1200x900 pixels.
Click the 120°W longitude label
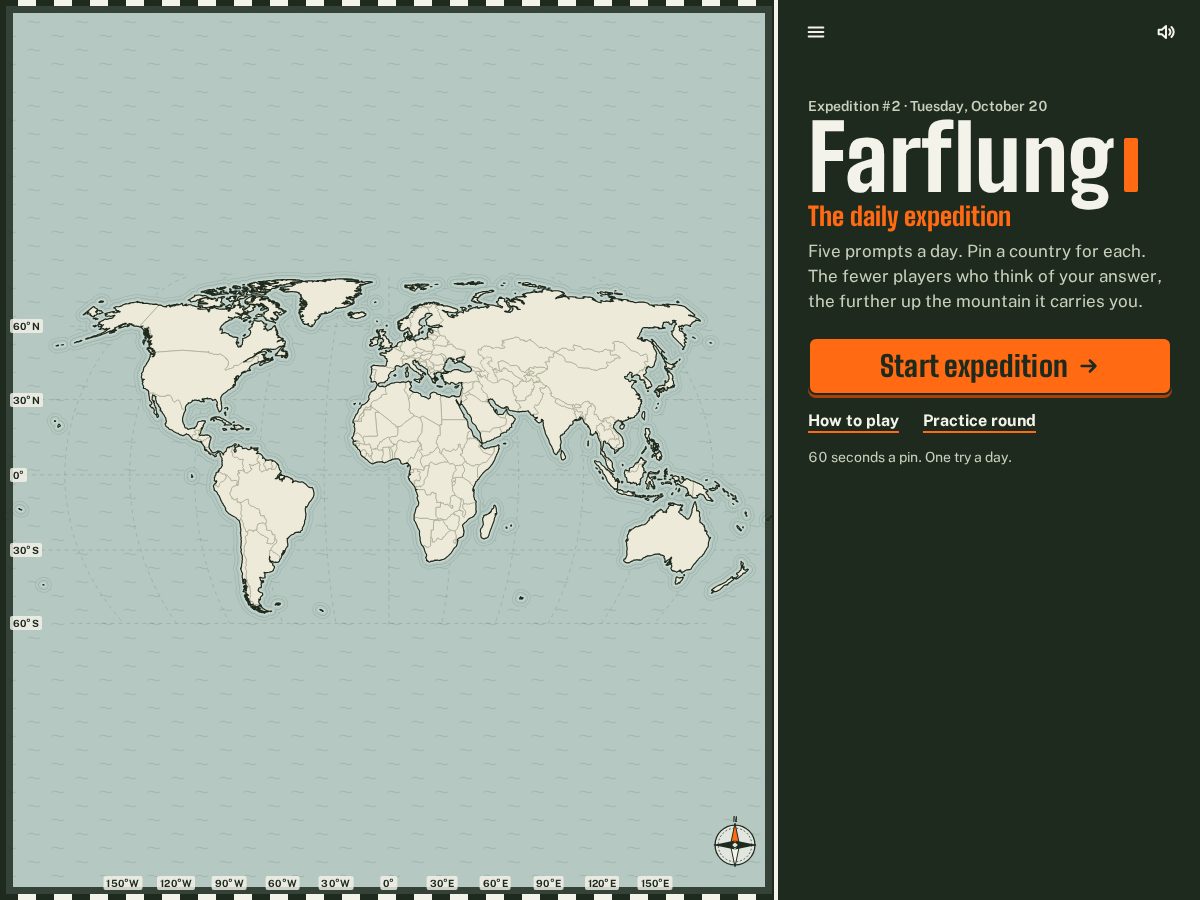(x=176, y=883)
